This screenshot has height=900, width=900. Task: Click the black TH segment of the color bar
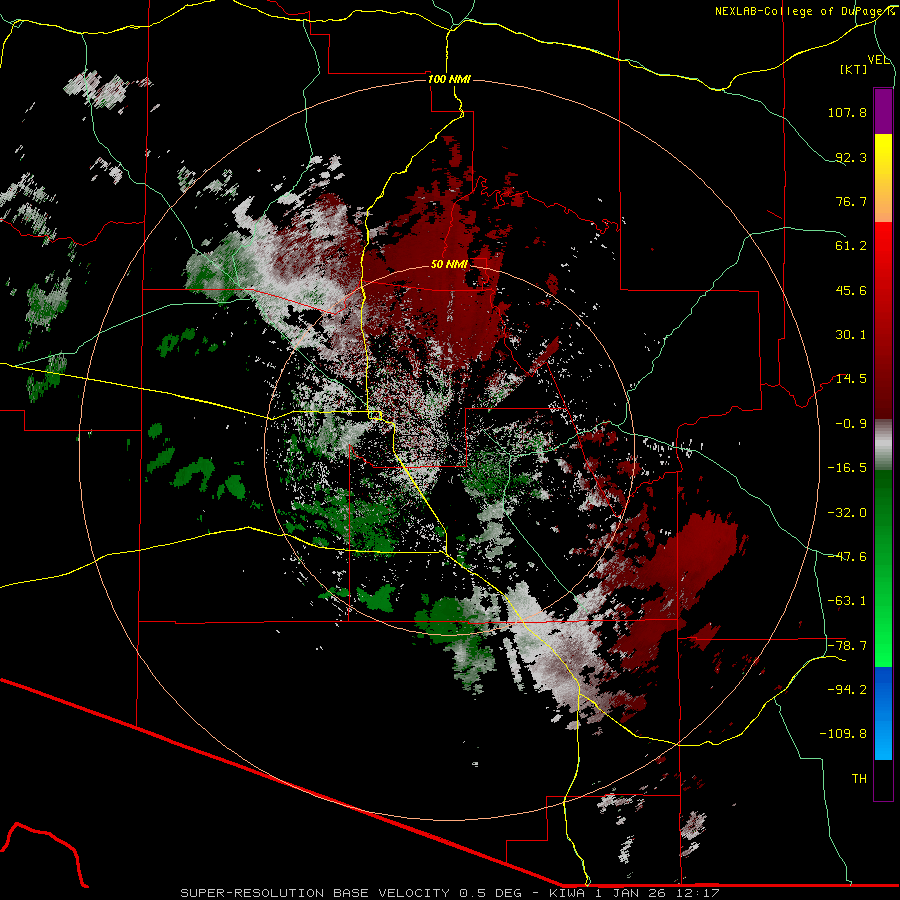(x=883, y=780)
